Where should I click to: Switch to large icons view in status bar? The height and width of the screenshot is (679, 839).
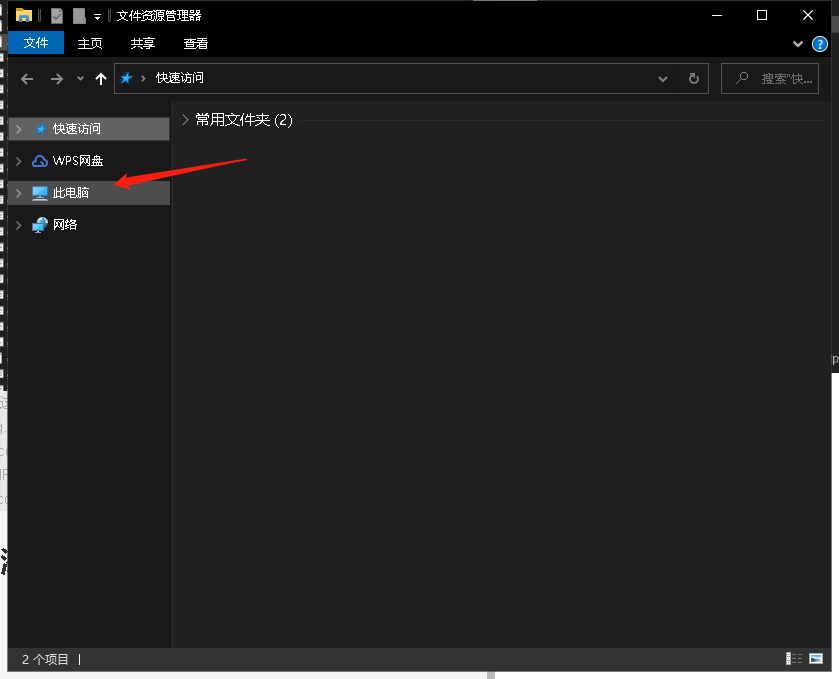(x=818, y=658)
